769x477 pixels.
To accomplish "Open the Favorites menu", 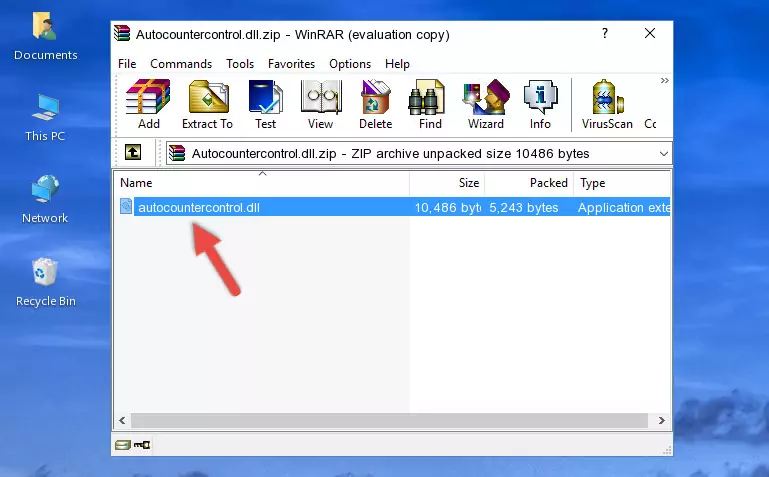I will click(291, 64).
